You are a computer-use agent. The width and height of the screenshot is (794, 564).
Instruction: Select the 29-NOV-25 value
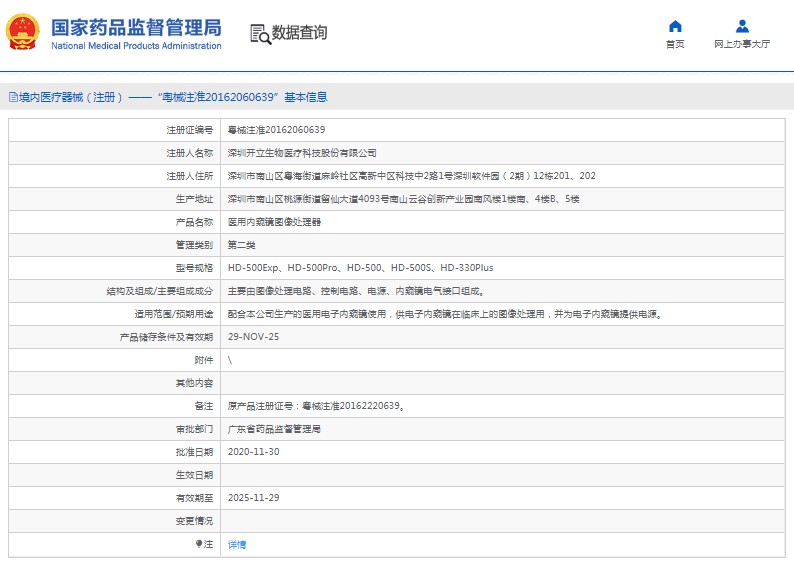click(253, 337)
